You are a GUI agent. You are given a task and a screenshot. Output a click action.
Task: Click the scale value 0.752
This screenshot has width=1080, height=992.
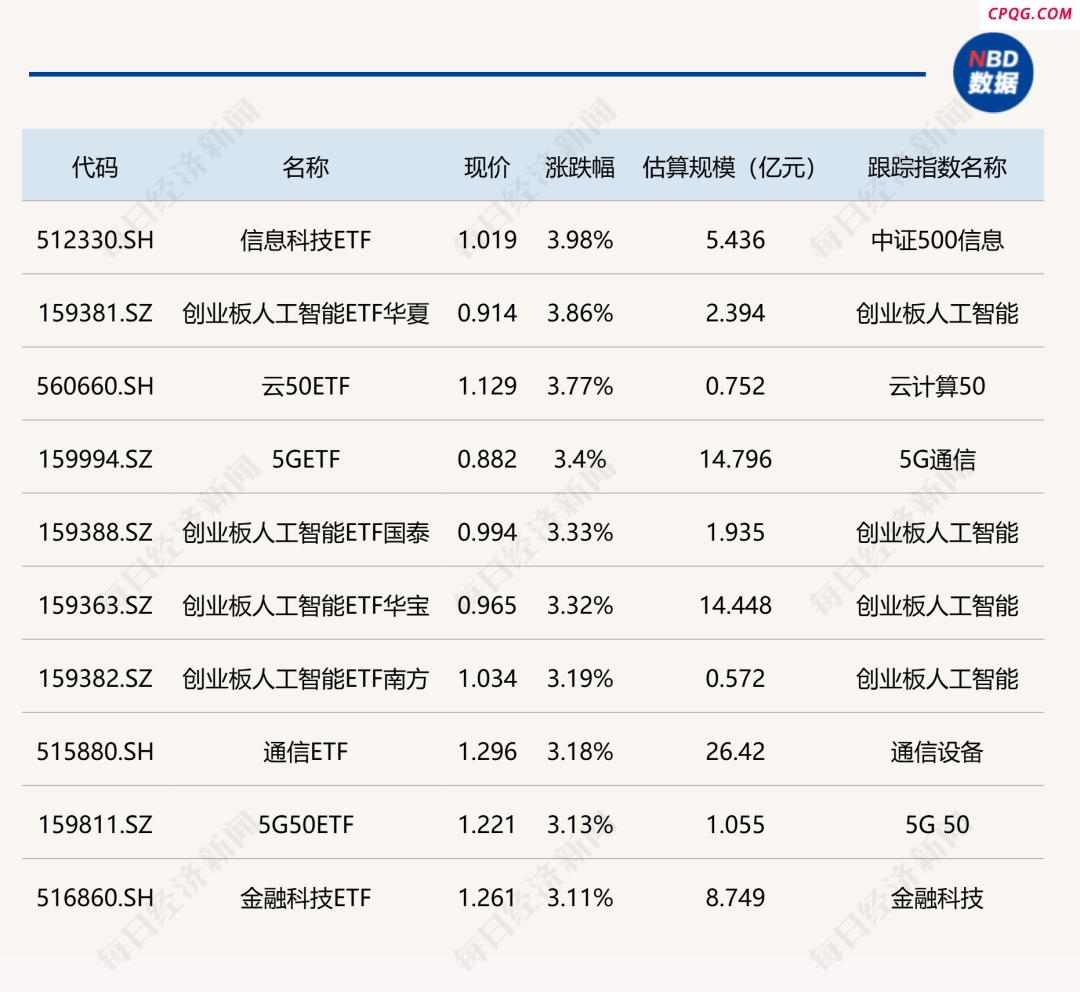(x=735, y=386)
